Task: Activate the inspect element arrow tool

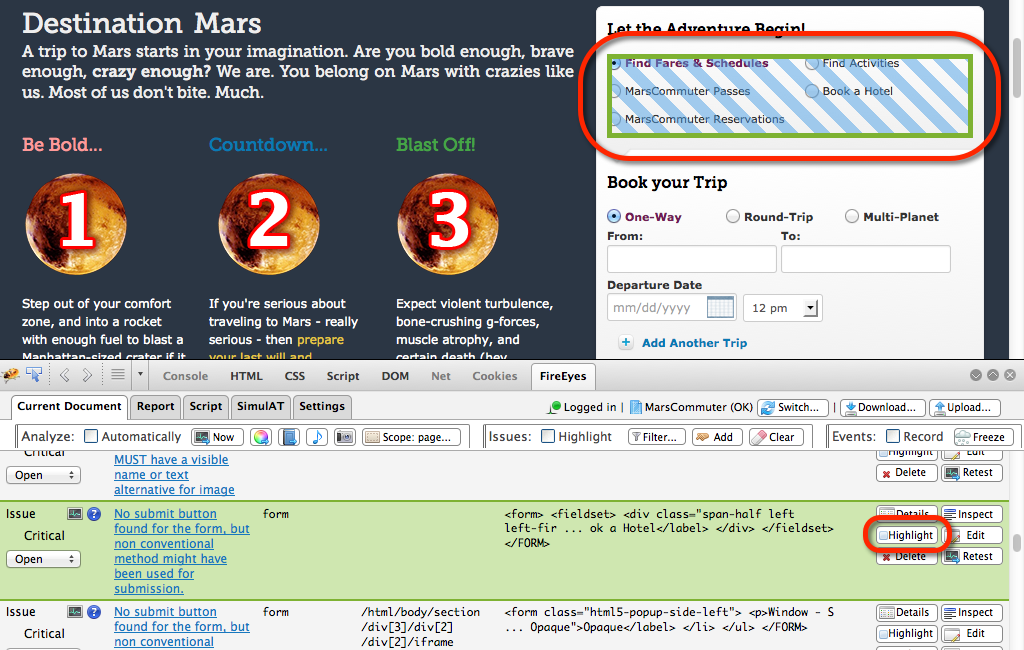Action: point(34,374)
